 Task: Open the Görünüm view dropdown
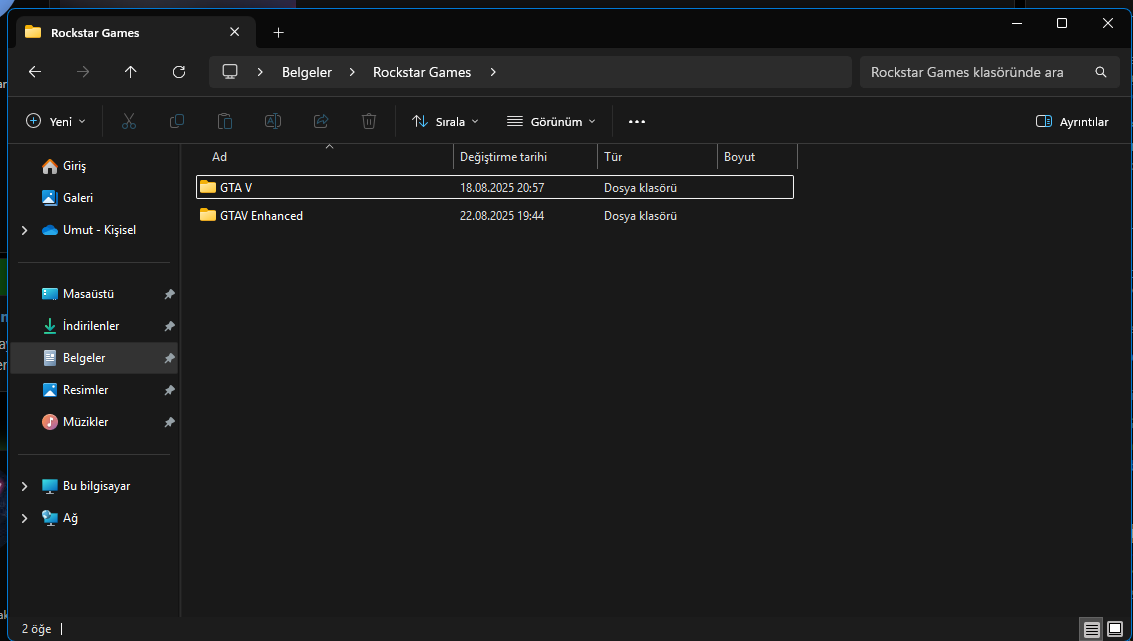(x=551, y=121)
